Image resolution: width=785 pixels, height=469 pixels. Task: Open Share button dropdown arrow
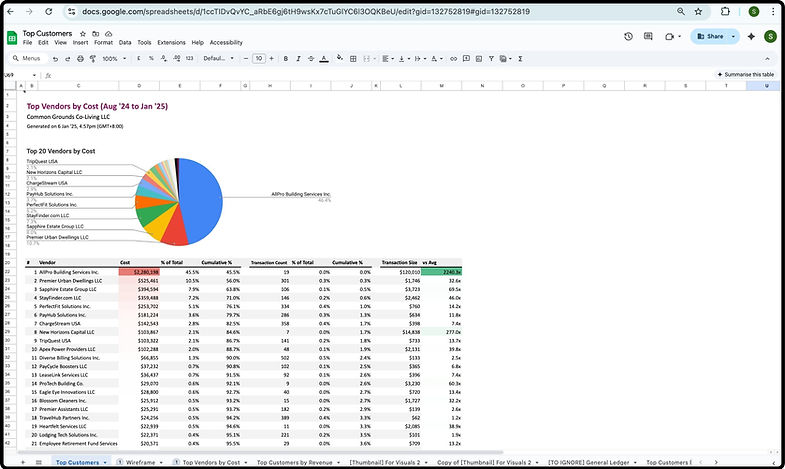pyautogui.click(x=733, y=36)
